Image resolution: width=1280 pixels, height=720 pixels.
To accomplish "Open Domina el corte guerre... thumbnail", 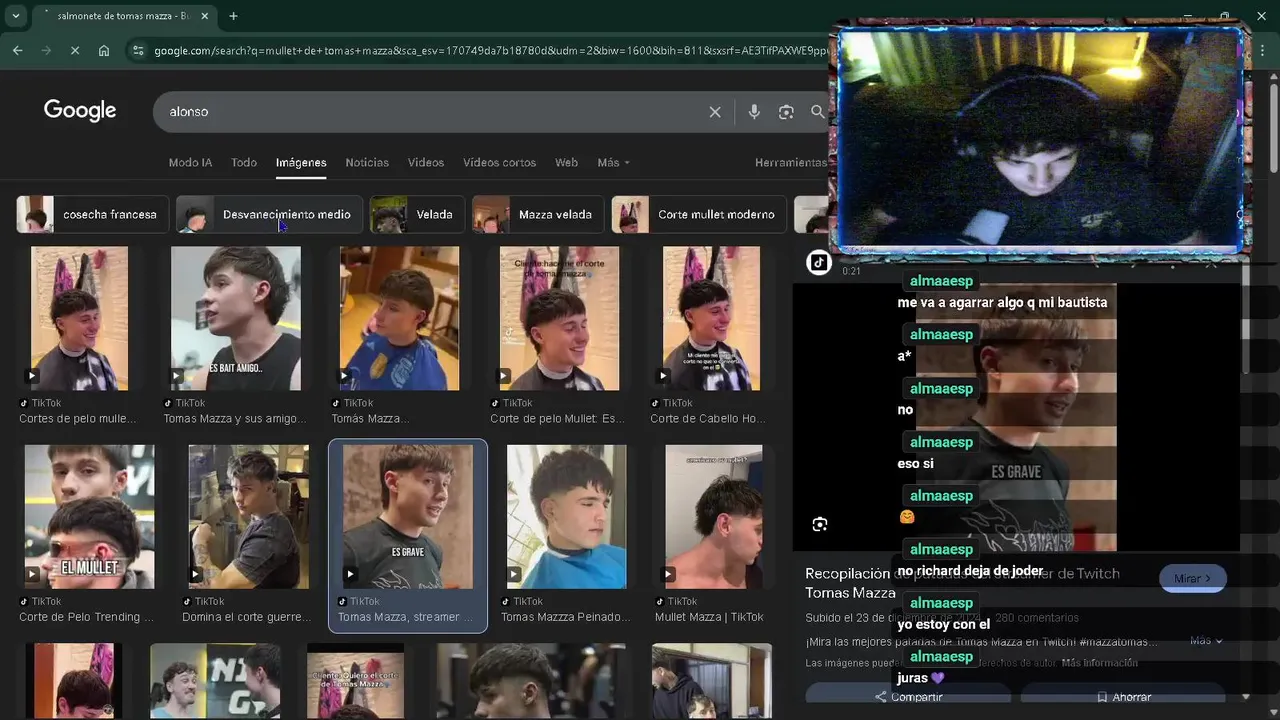I will 248,516.
